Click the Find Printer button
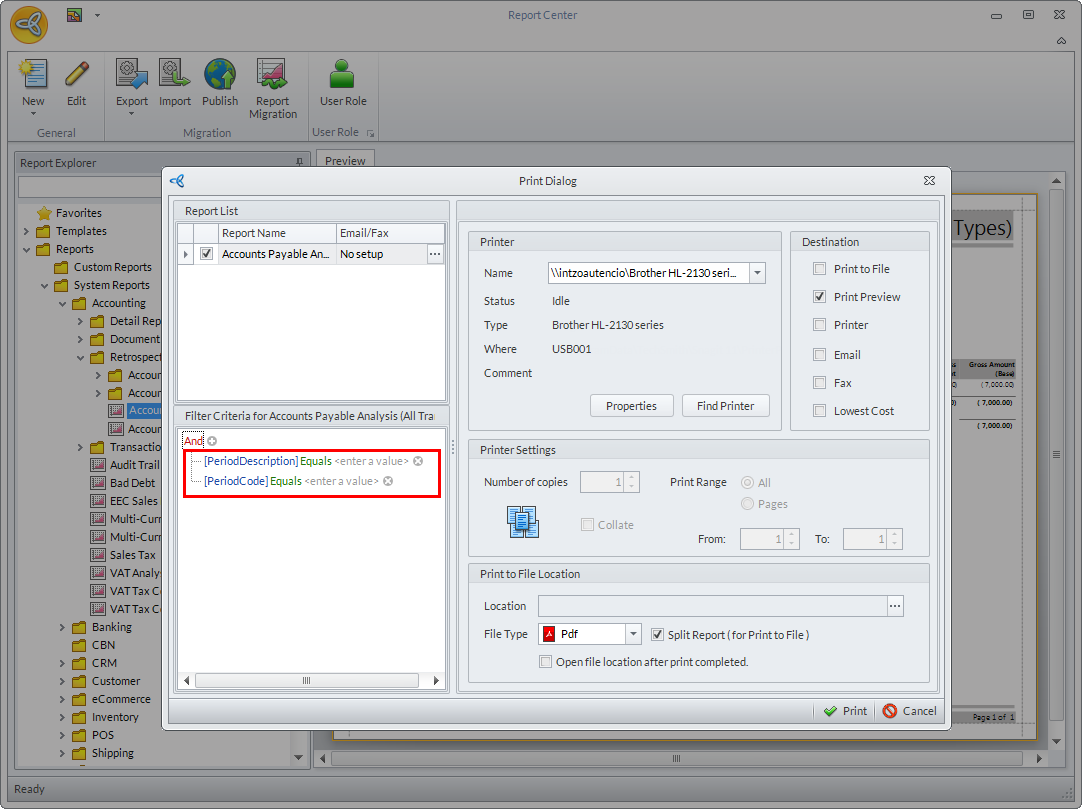Image resolution: width=1082 pixels, height=809 pixels. tap(725, 405)
